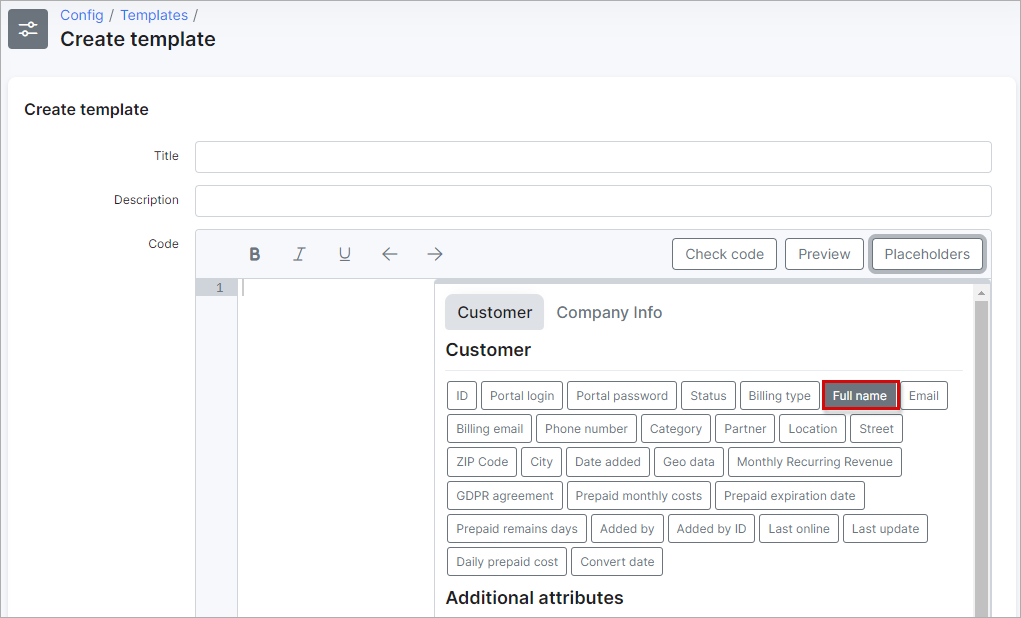
Task: Click the Title input field
Action: (593, 157)
